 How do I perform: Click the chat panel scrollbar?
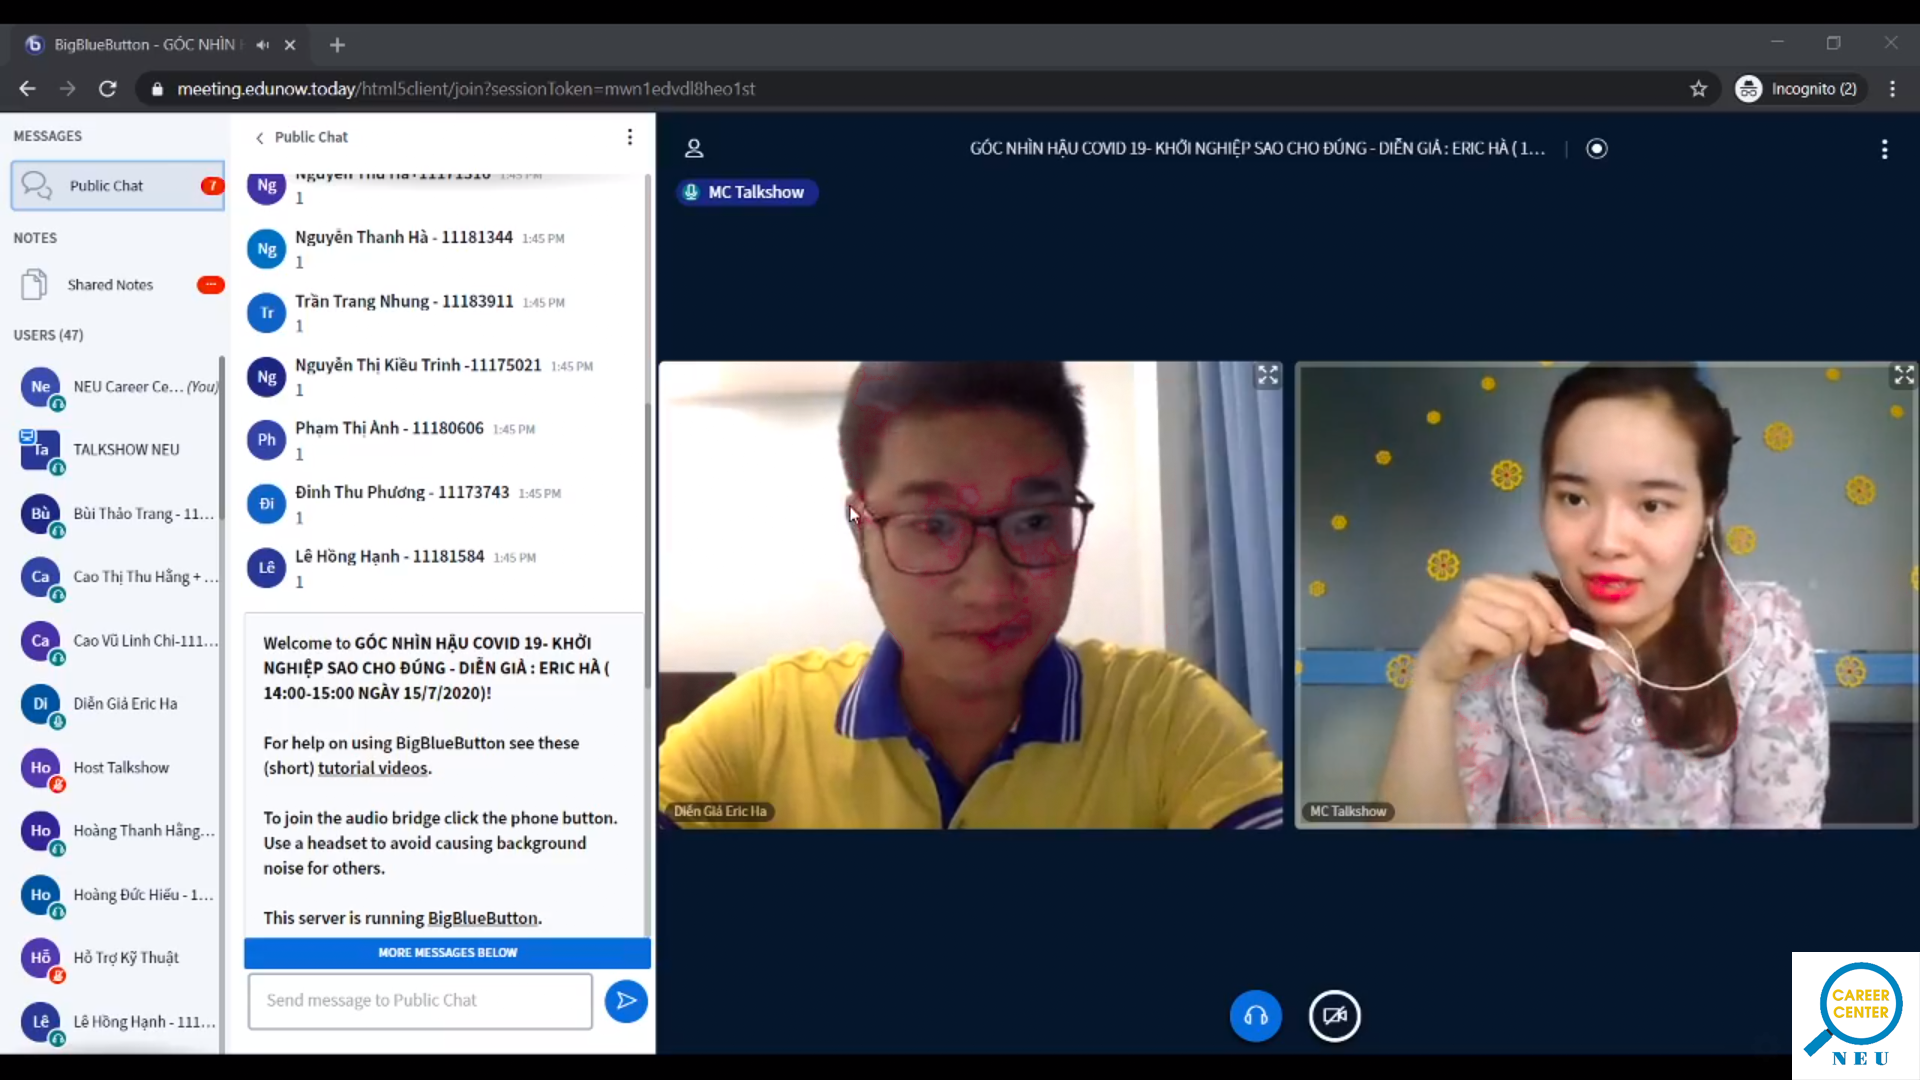648,545
